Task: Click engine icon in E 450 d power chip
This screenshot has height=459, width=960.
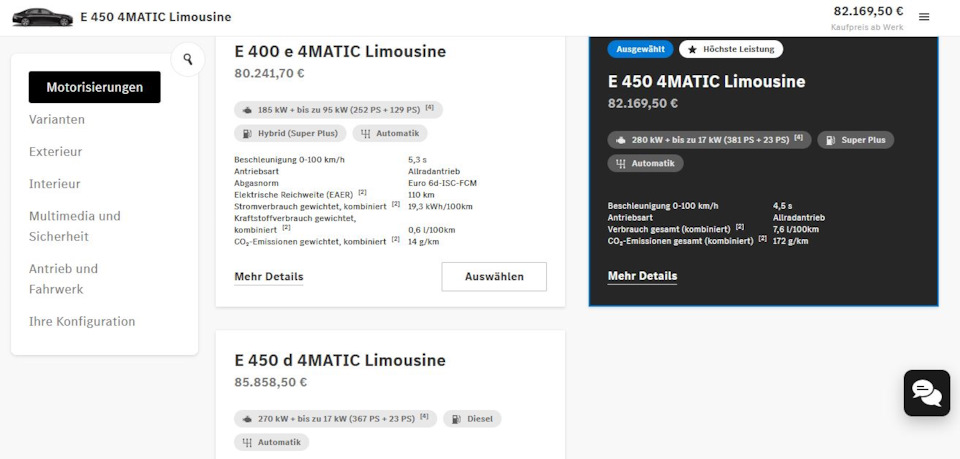Action: click(x=247, y=419)
